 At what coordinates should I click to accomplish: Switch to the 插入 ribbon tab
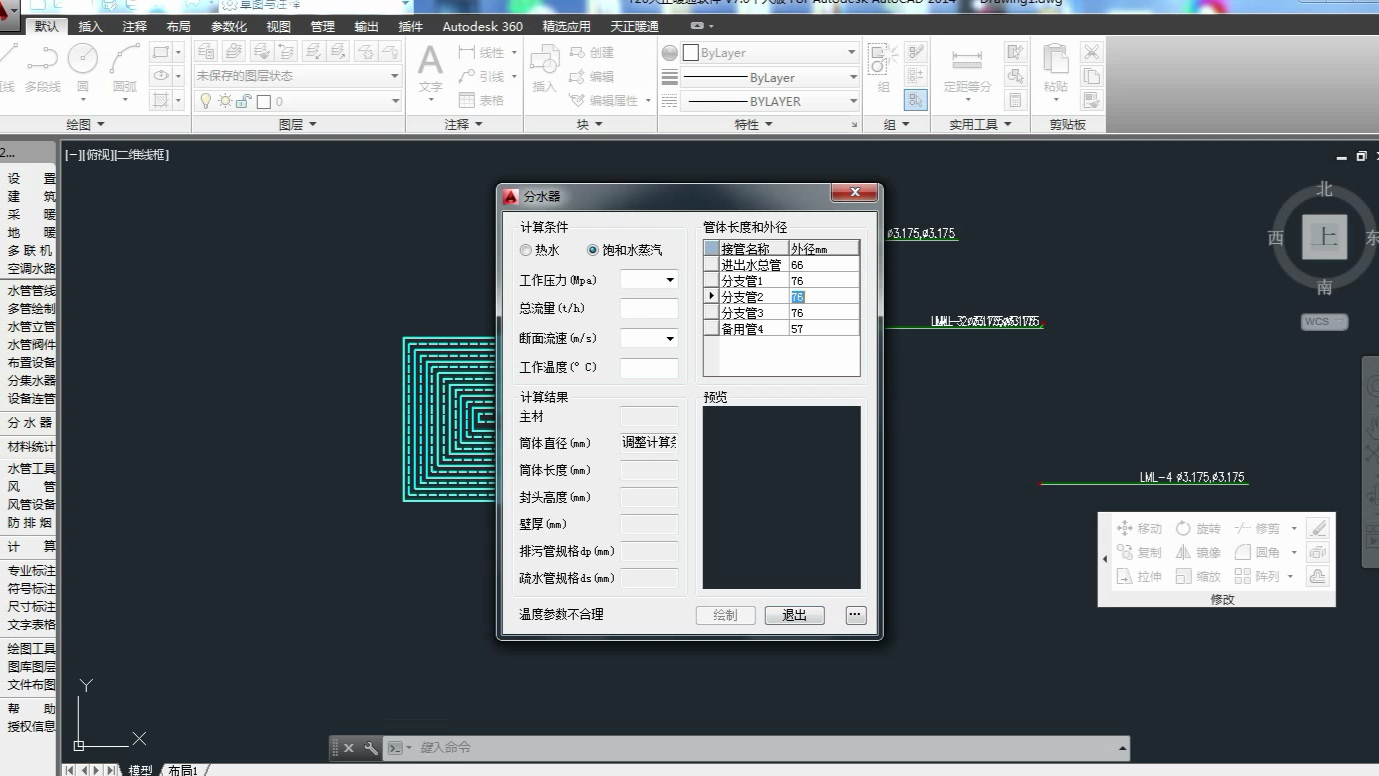pos(90,26)
